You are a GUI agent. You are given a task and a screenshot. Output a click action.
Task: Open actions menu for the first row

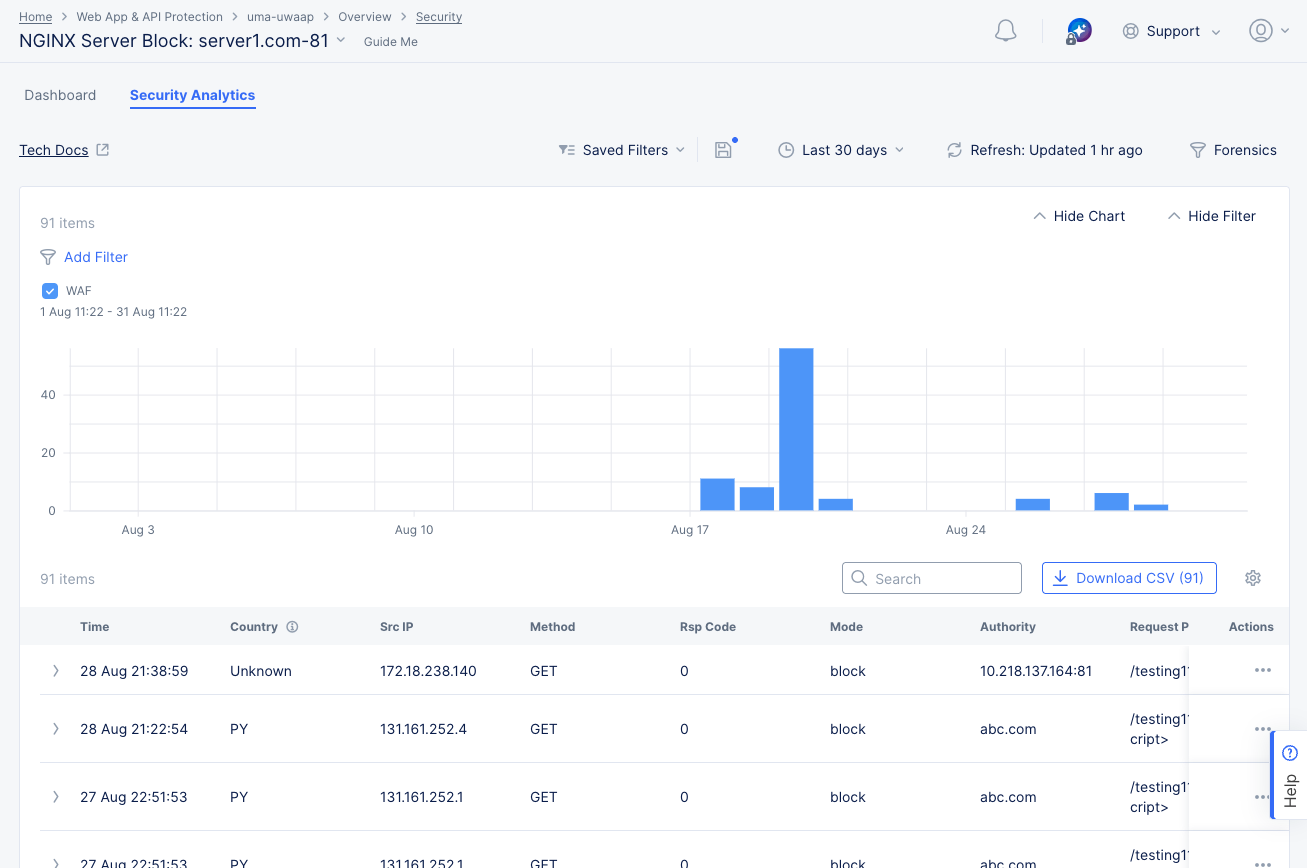(x=1262, y=671)
